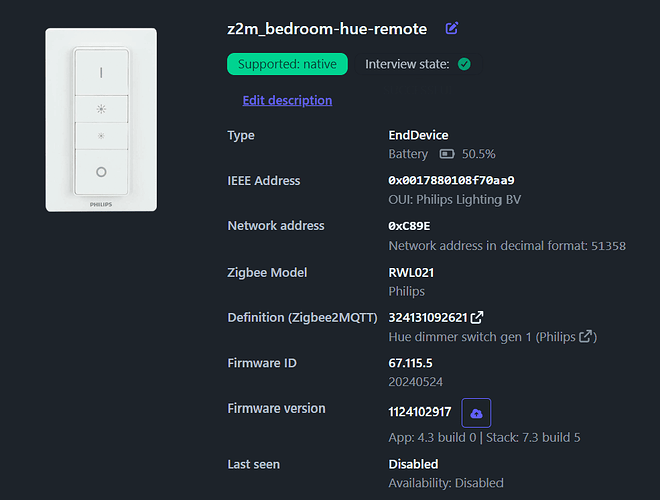Click the green interview state checkmark icon

tap(464, 64)
